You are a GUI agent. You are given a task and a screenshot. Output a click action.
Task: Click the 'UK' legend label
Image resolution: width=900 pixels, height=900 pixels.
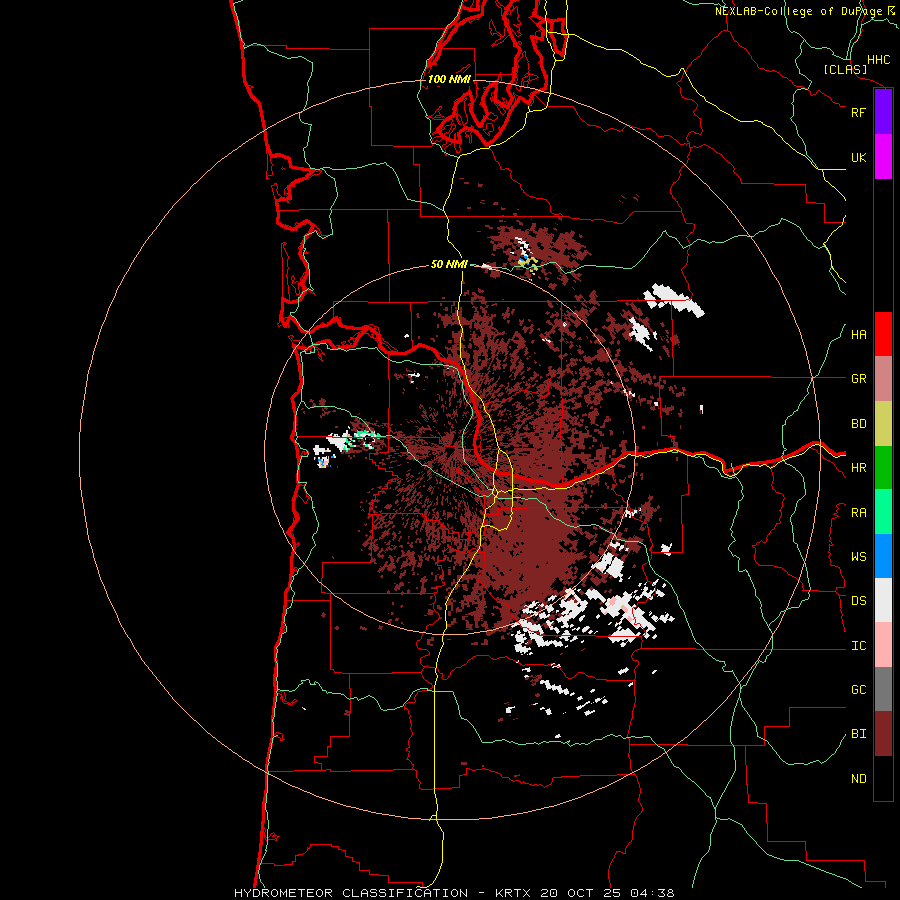point(858,157)
